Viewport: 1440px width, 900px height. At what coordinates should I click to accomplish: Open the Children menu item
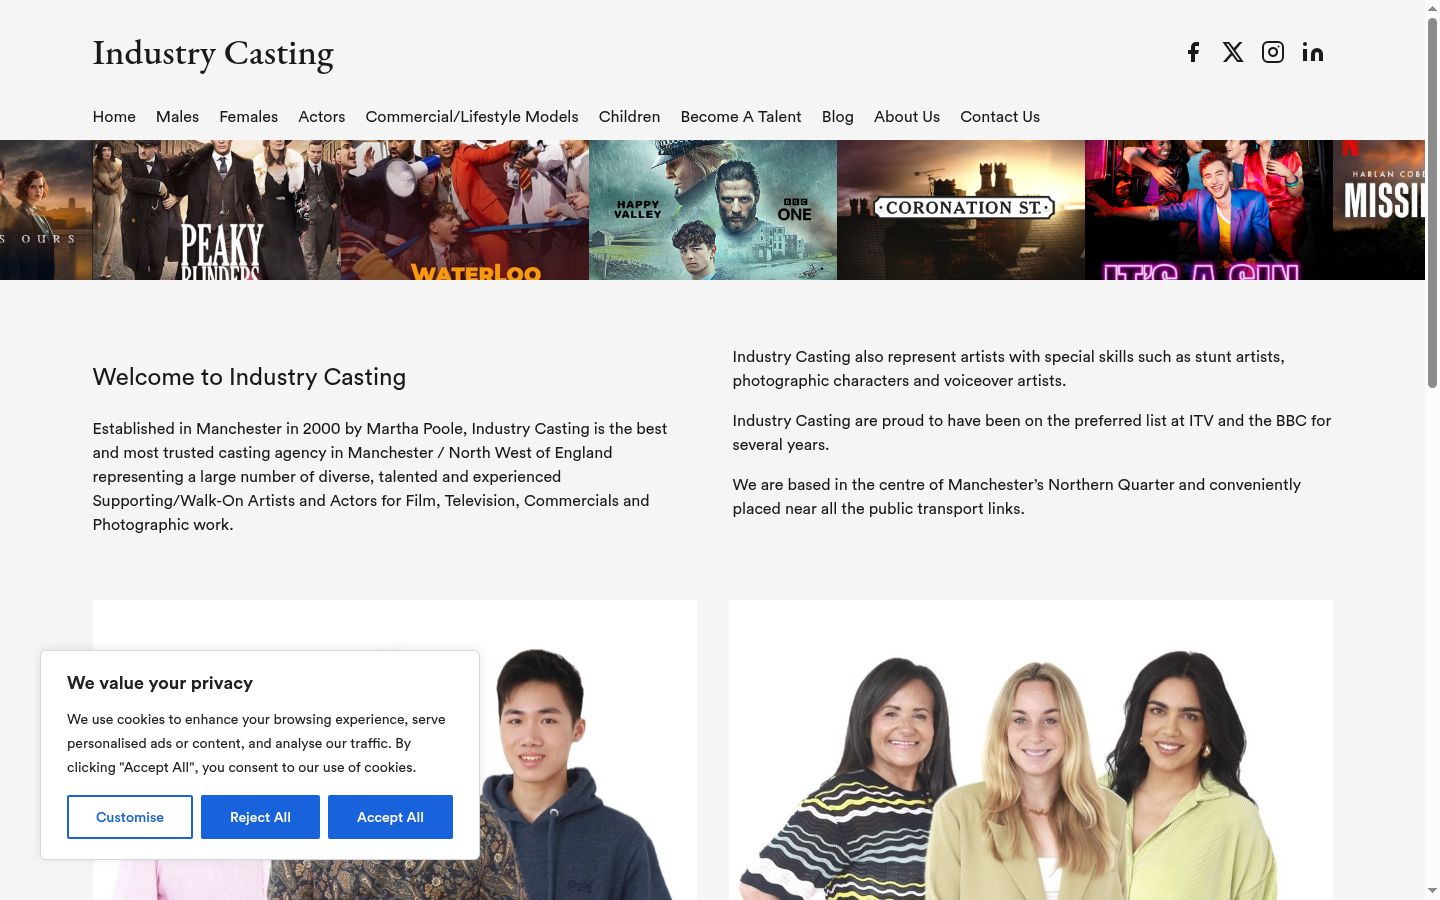tap(629, 117)
